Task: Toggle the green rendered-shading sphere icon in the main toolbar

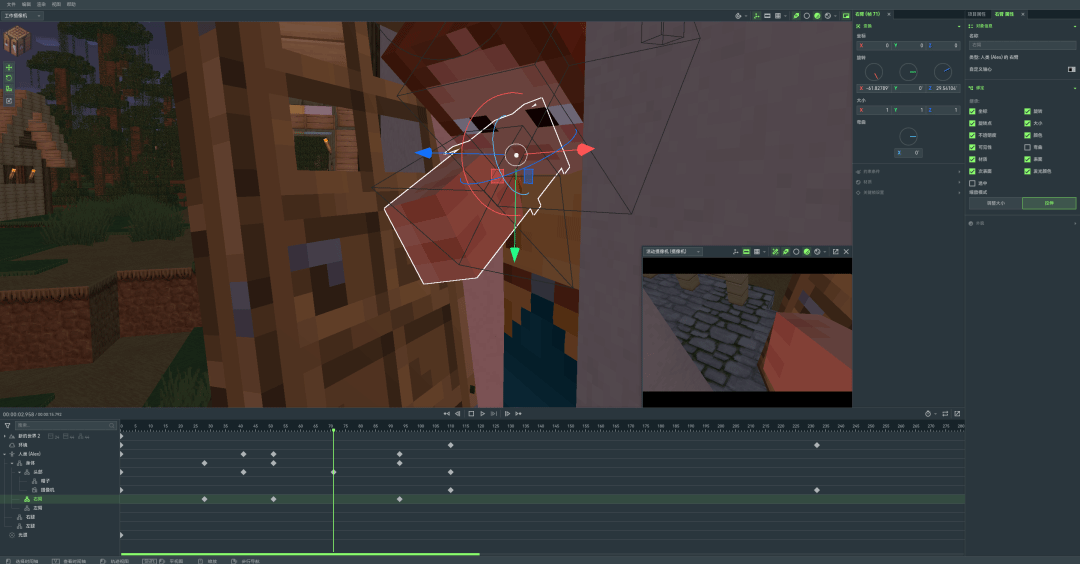Action: [817, 16]
